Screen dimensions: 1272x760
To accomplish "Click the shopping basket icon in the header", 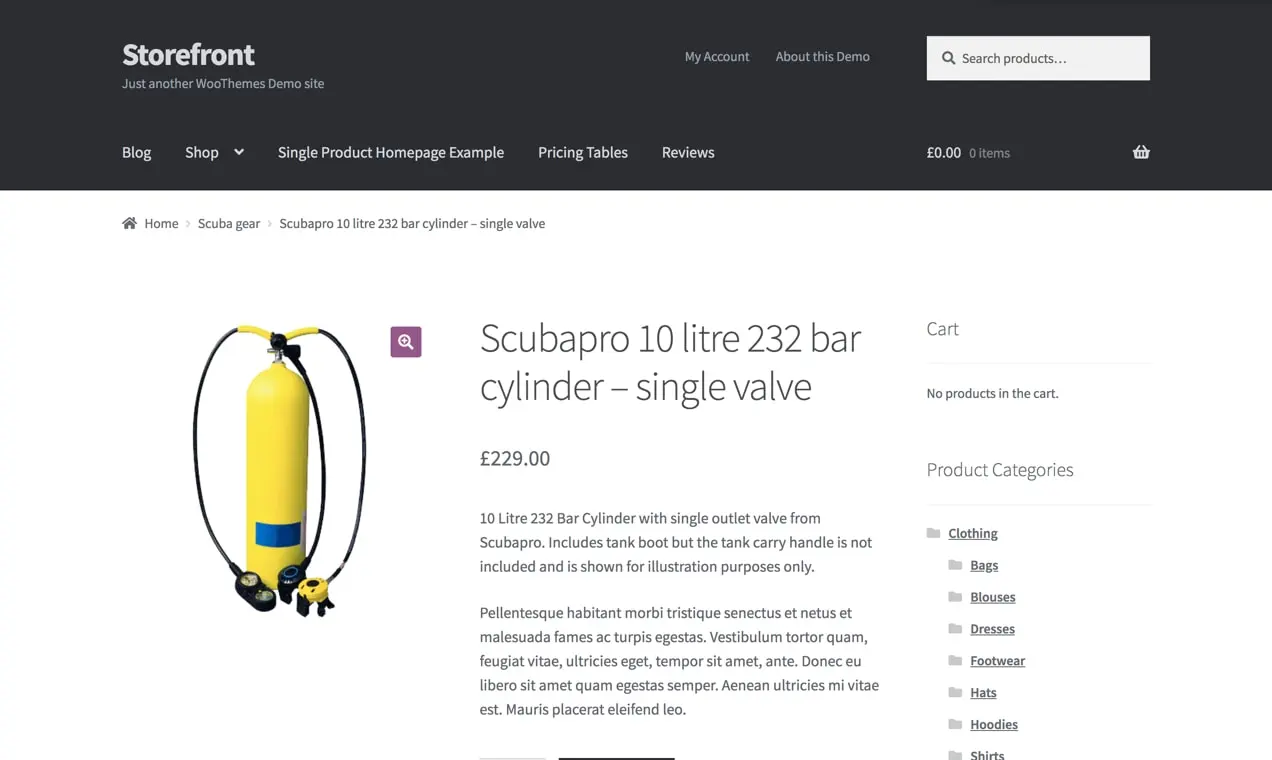I will pyautogui.click(x=1141, y=152).
